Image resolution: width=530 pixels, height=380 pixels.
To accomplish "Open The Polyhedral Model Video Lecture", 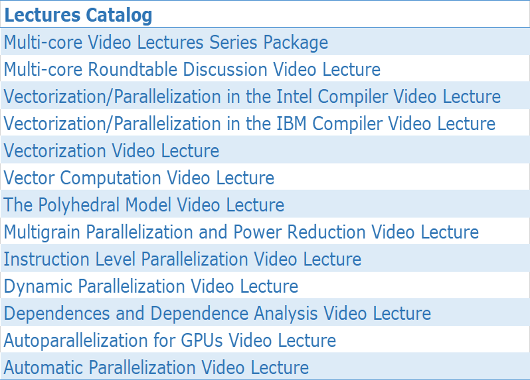I will point(144,205).
